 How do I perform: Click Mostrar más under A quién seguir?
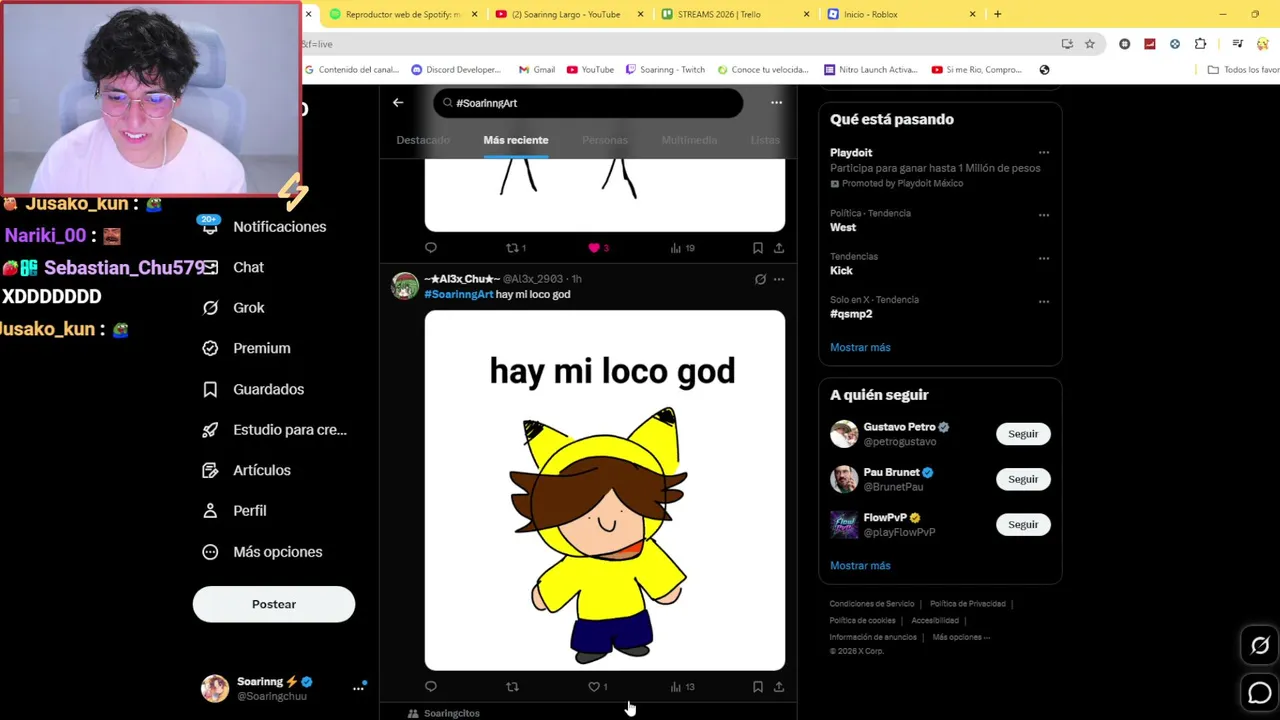(860, 565)
